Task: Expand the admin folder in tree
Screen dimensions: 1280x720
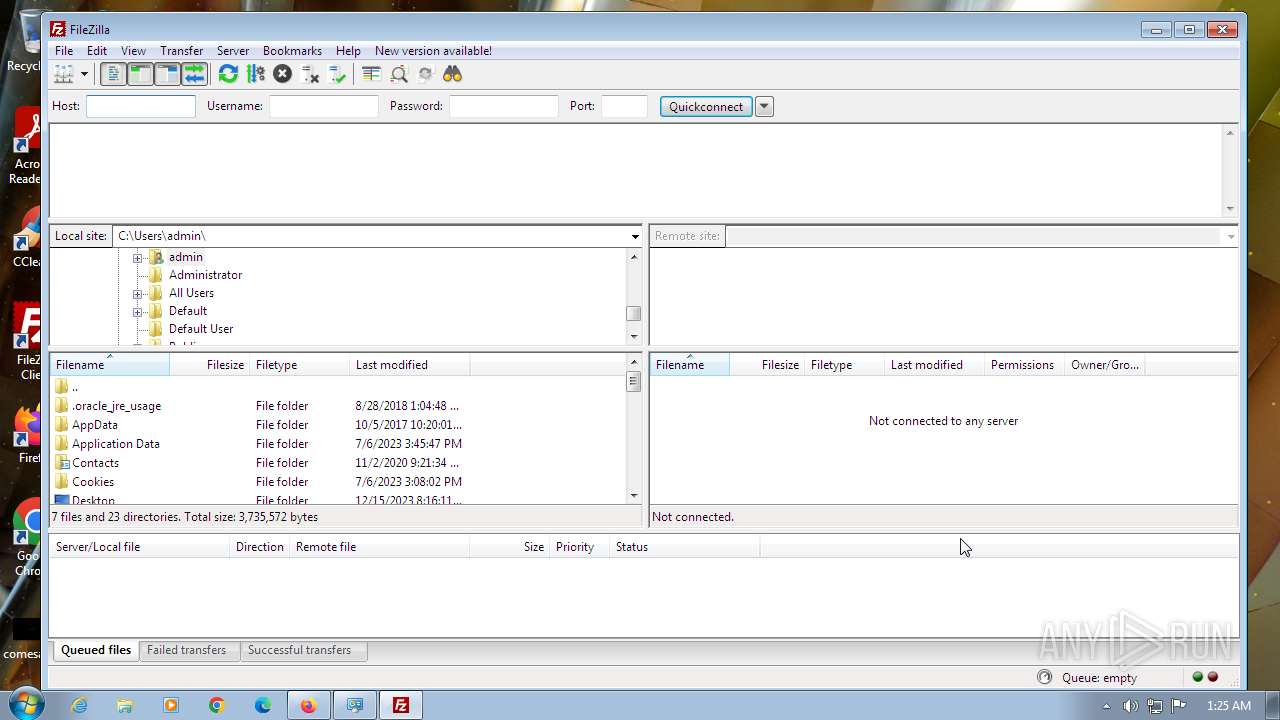Action: point(138,257)
